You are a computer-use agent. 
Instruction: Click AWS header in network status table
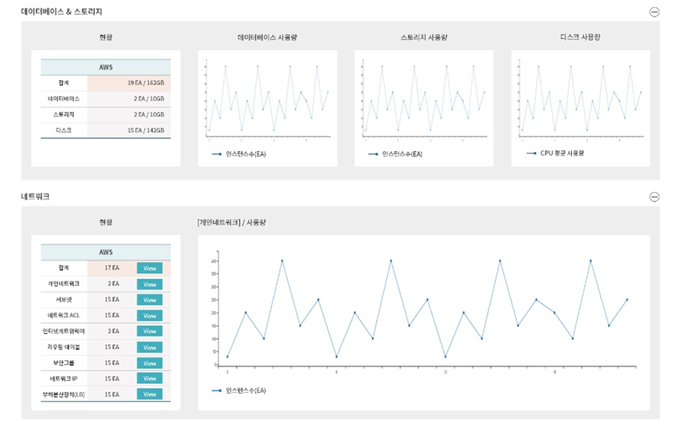(106, 252)
